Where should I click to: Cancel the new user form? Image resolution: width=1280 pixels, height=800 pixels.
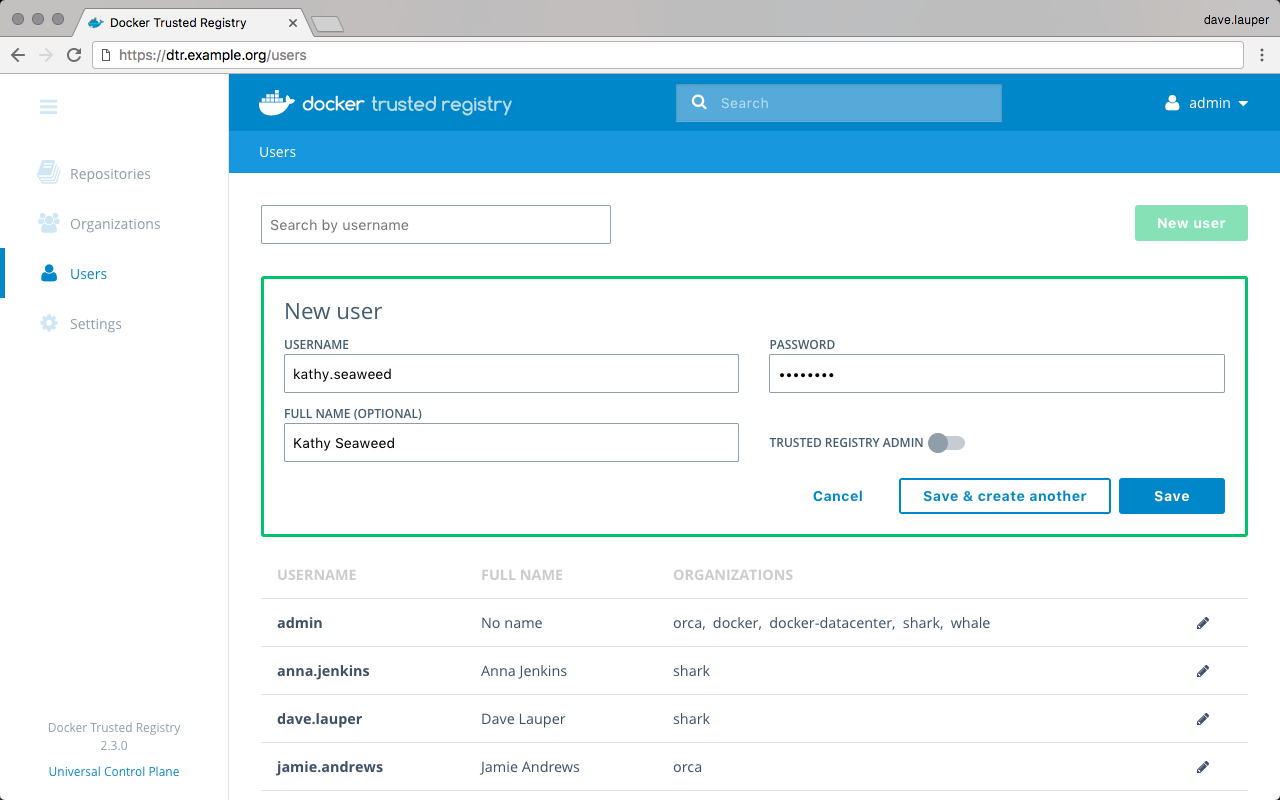(837, 496)
